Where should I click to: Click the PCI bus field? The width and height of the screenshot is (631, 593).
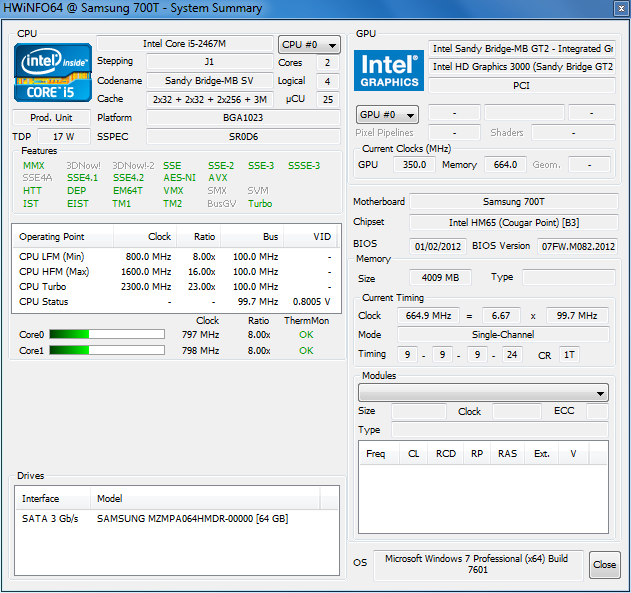522,86
